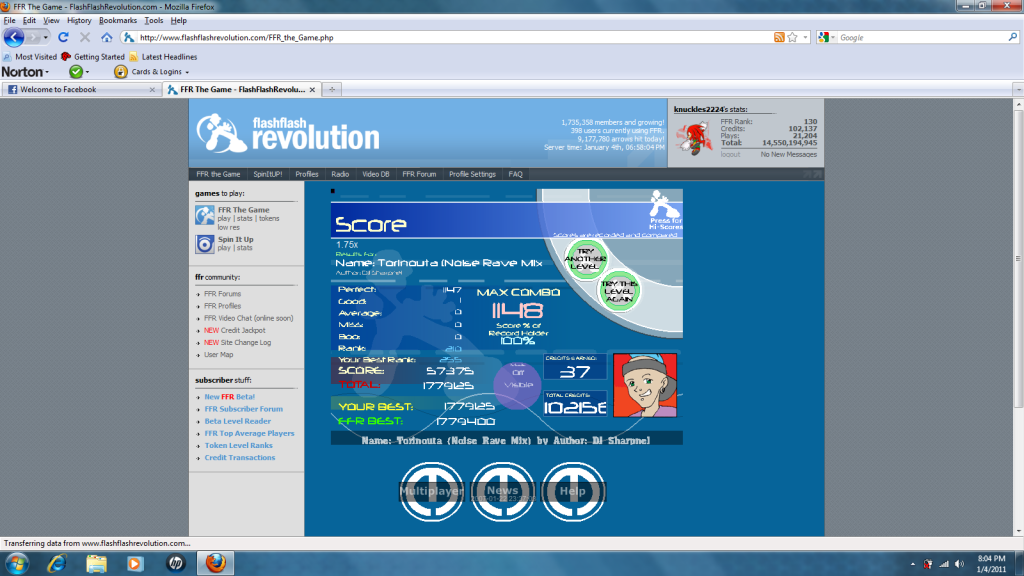Open the Multiplayer circle button
1024x576 pixels.
pyautogui.click(x=431, y=491)
